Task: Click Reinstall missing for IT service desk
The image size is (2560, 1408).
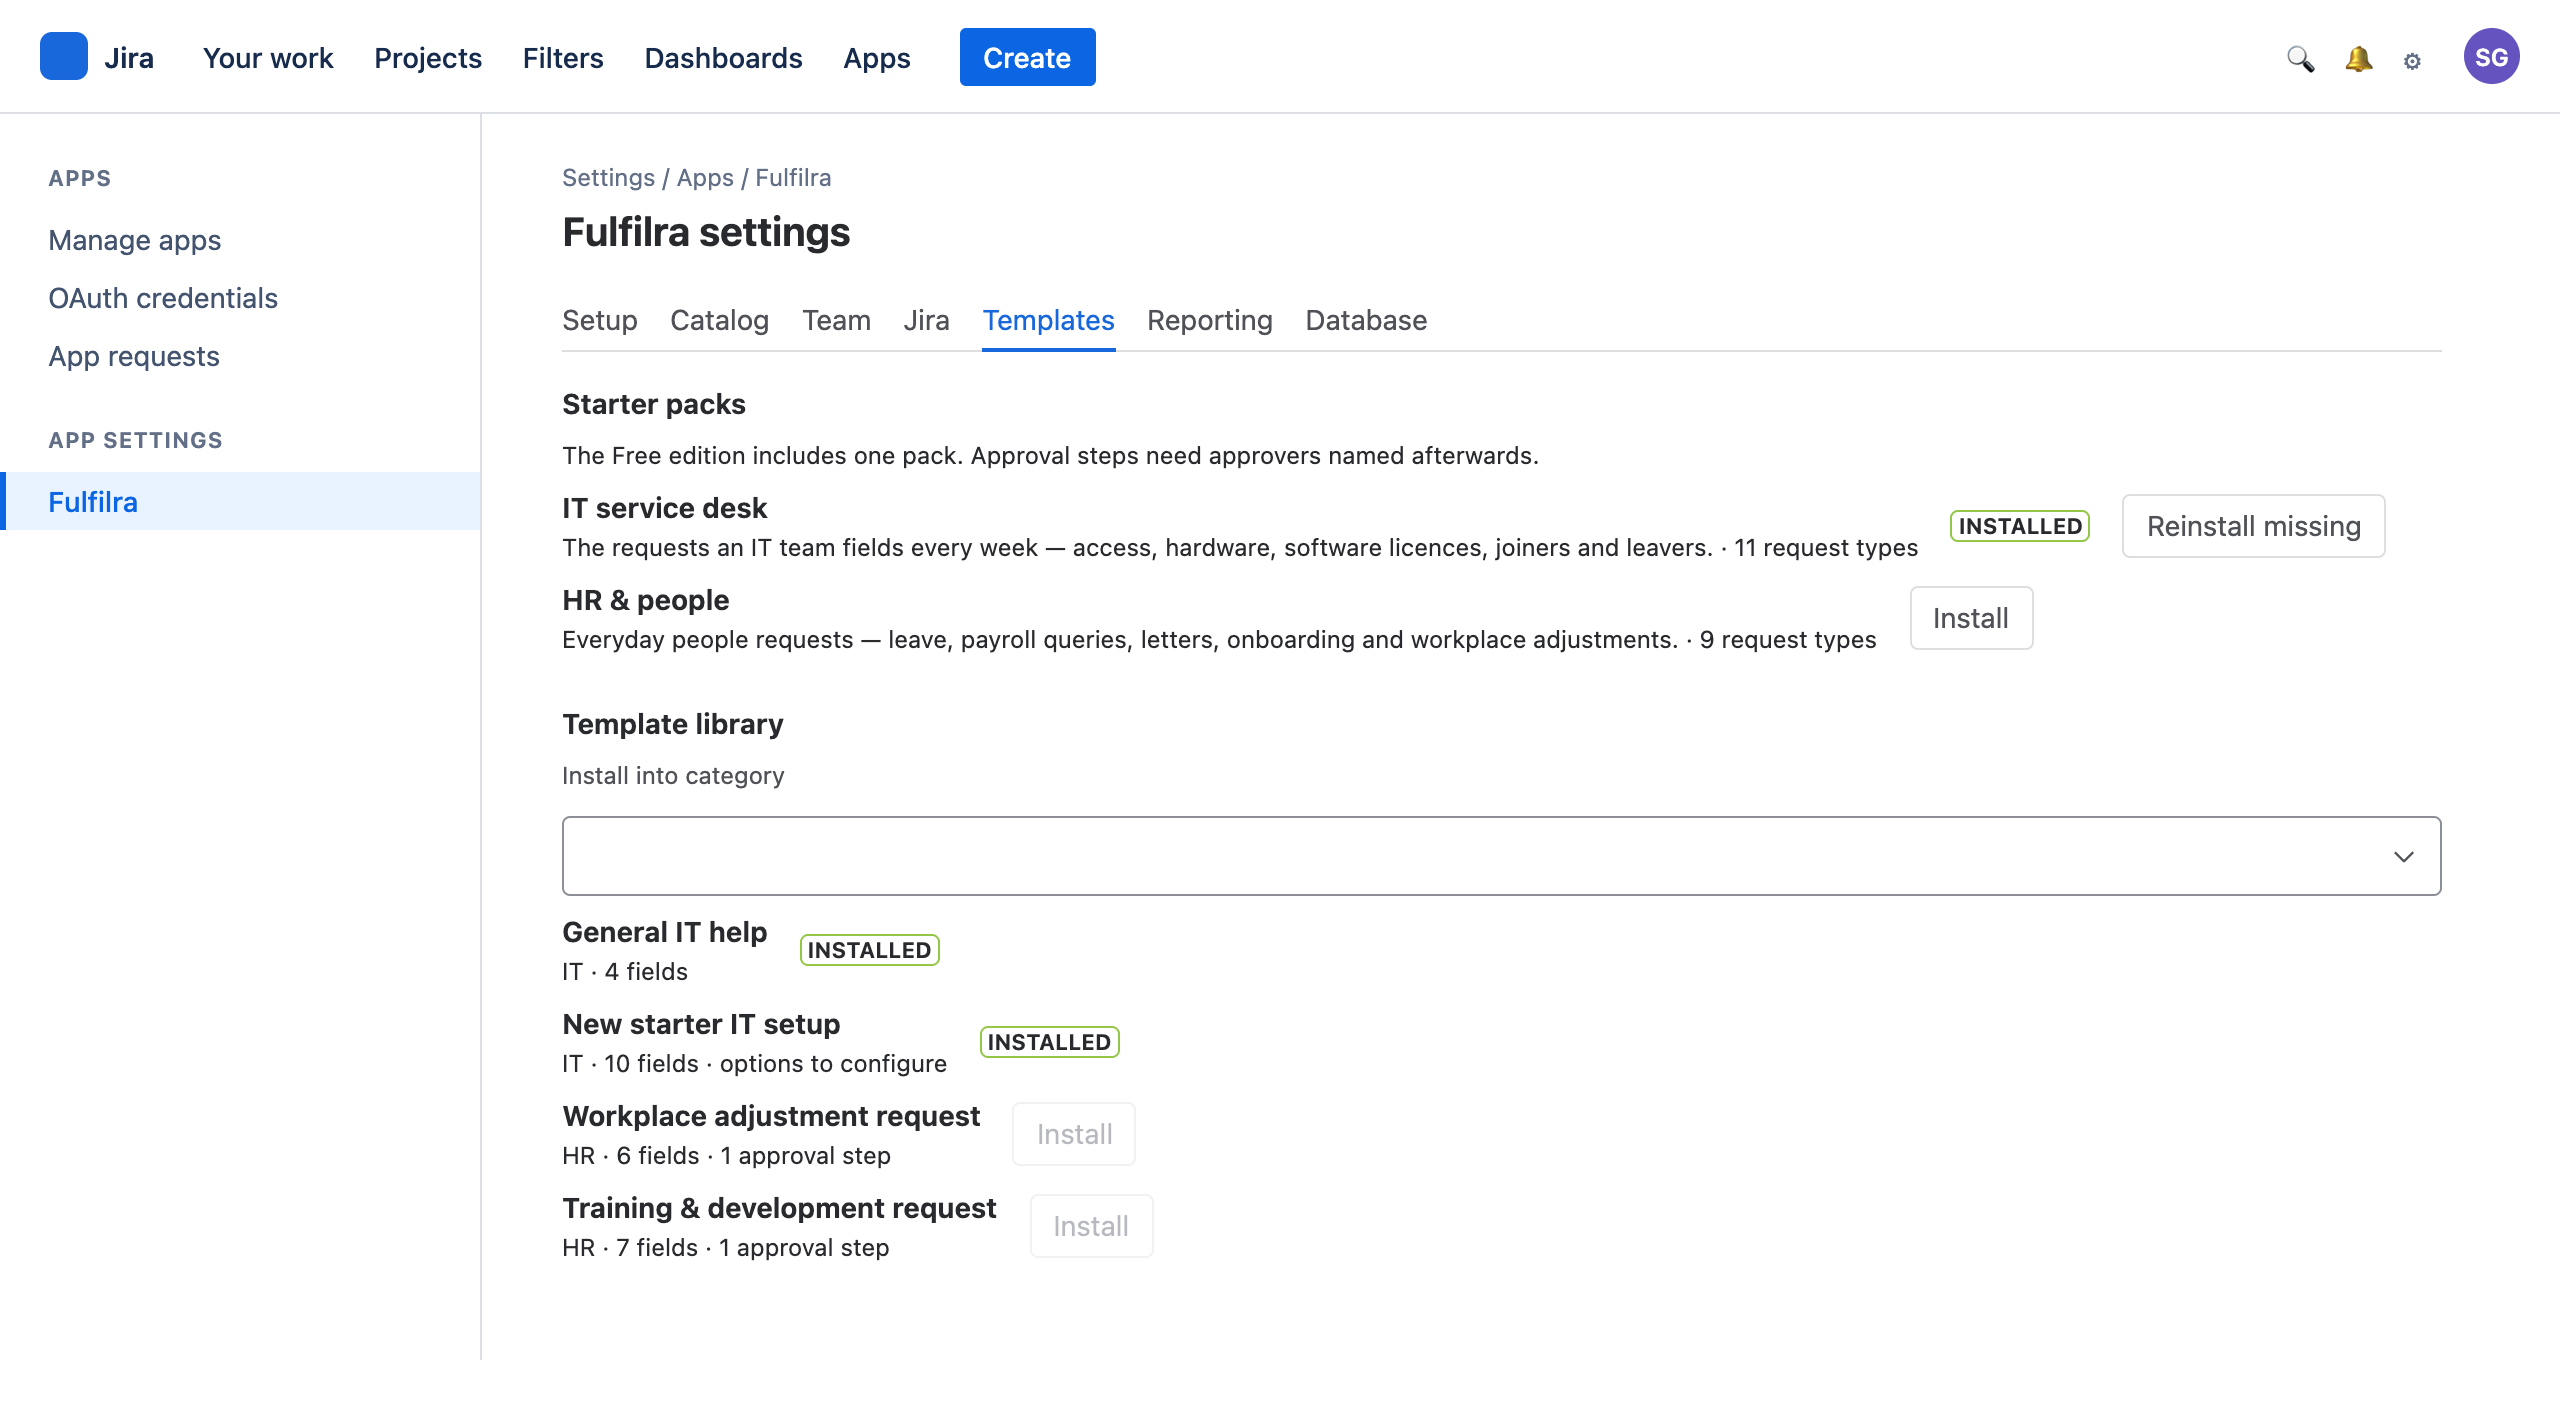Action: pos(2253,526)
